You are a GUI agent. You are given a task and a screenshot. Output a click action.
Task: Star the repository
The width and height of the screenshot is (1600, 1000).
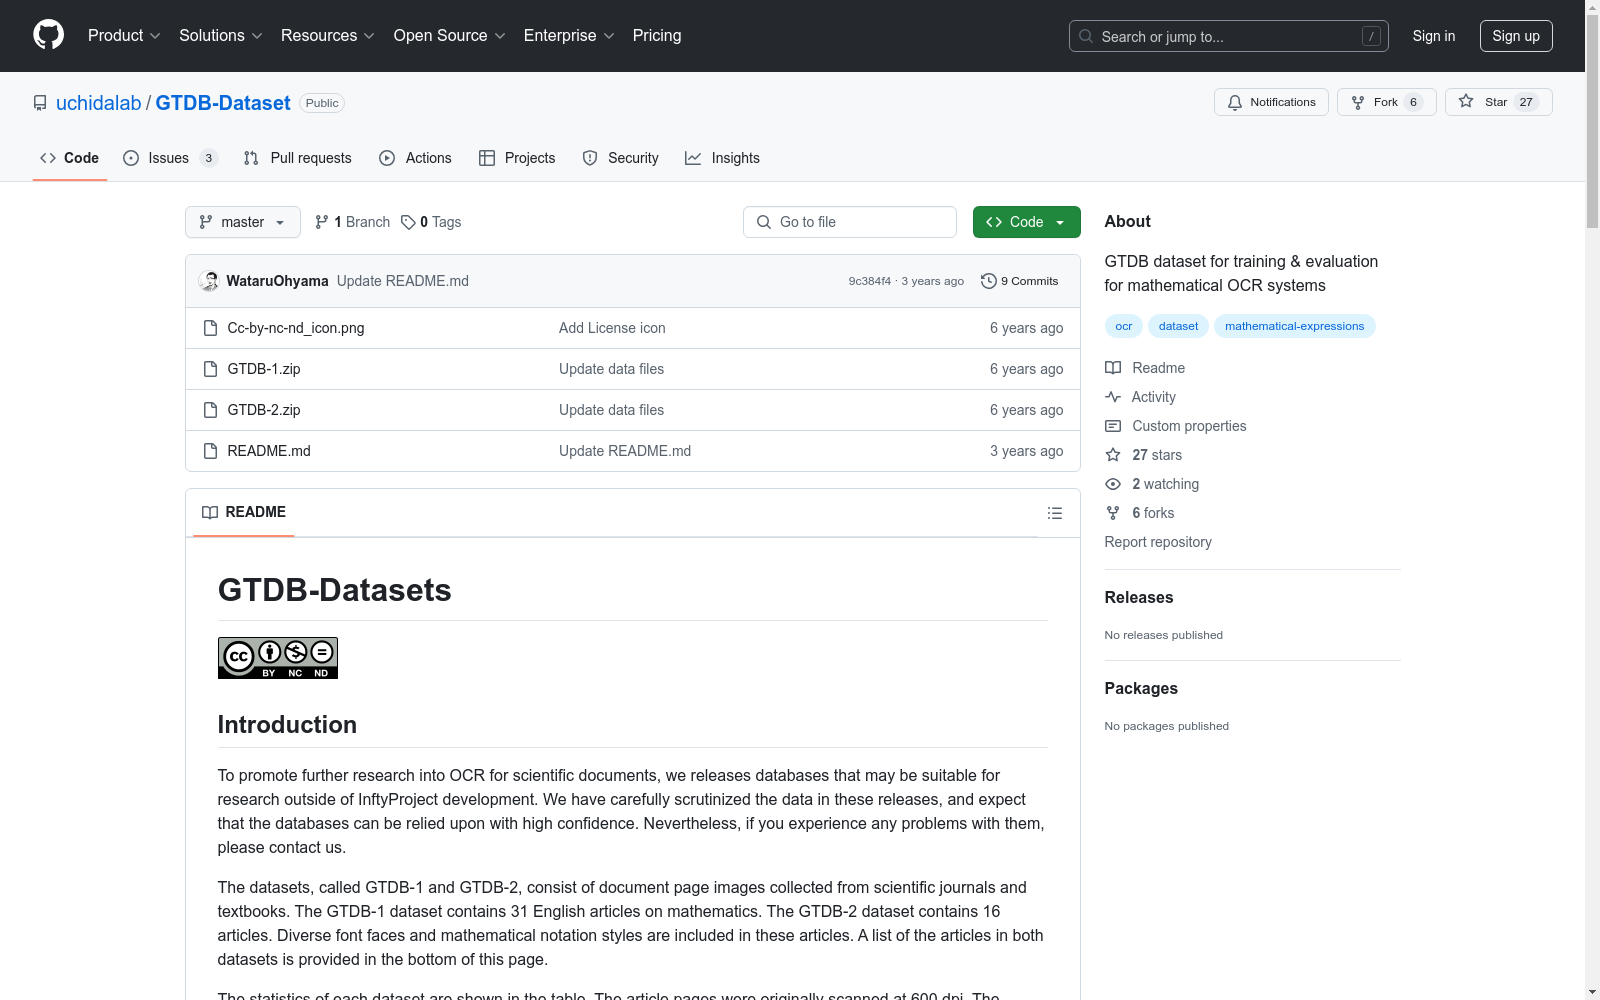click(1498, 102)
